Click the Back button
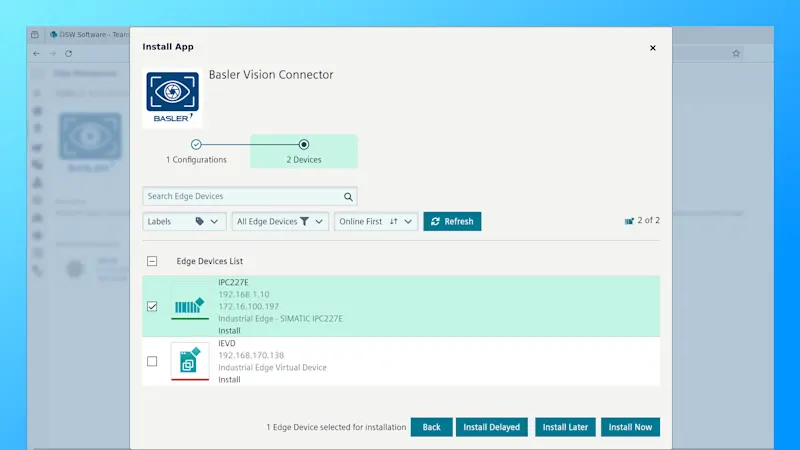 click(x=431, y=427)
